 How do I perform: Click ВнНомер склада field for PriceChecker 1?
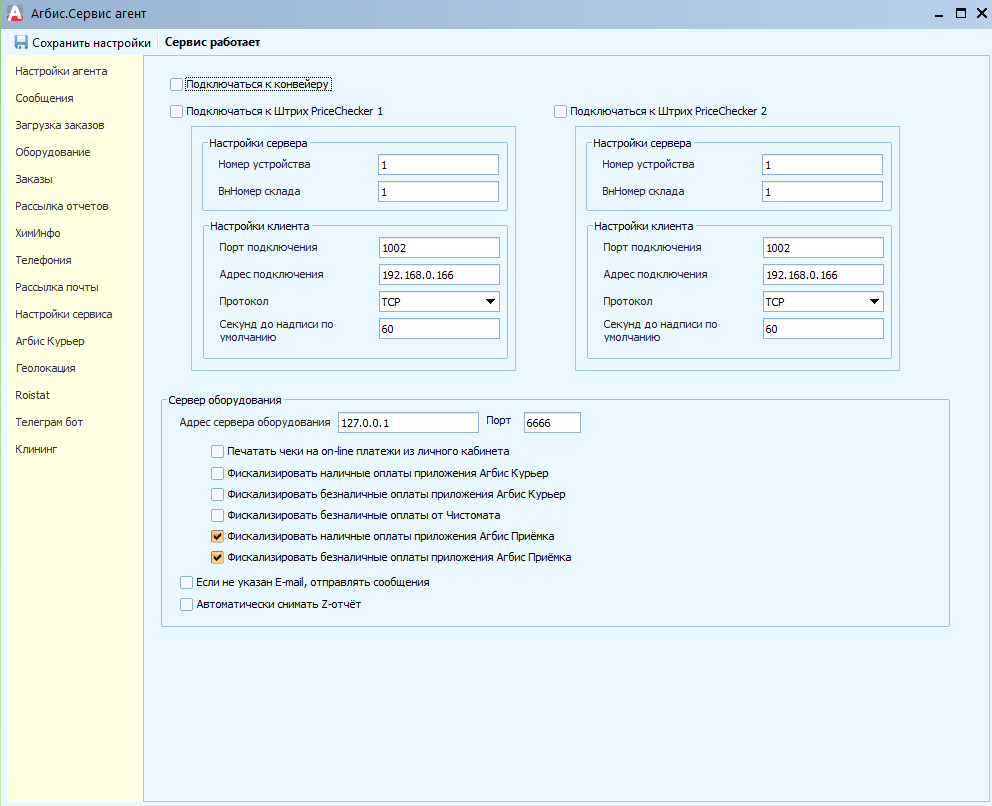pyautogui.click(x=438, y=192)
